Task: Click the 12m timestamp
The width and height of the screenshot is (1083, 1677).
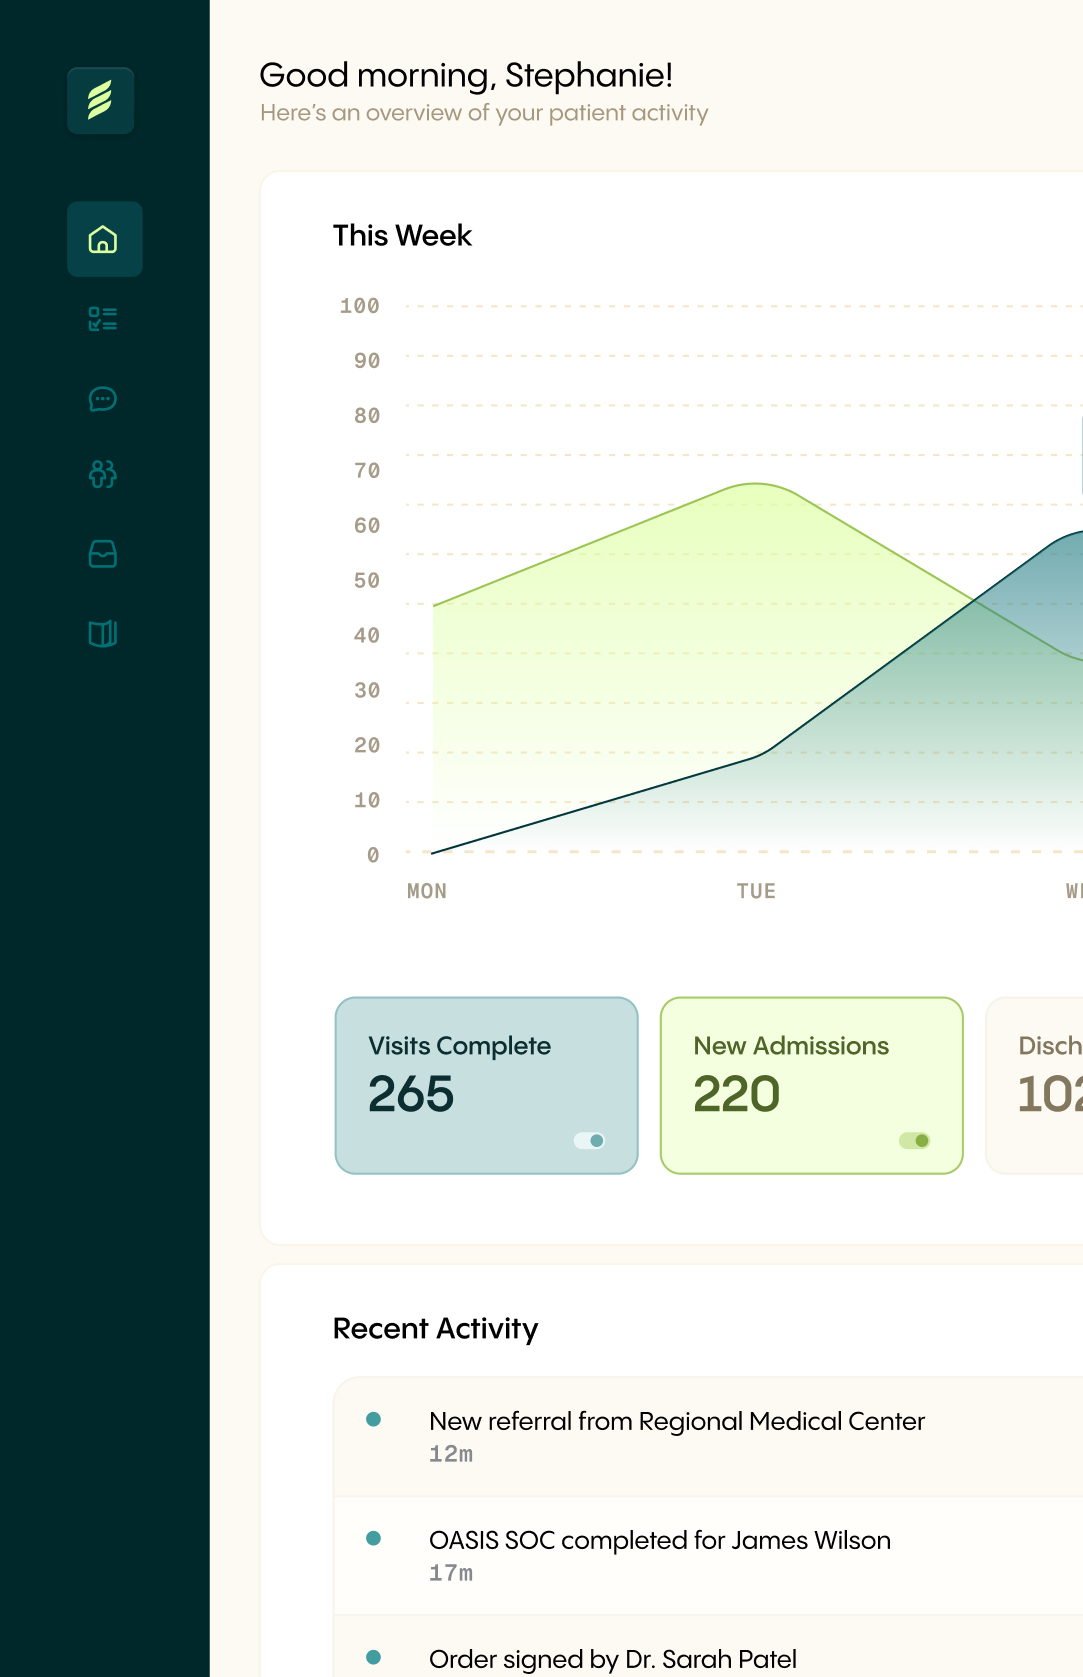Action: [x=451, y=1454]
